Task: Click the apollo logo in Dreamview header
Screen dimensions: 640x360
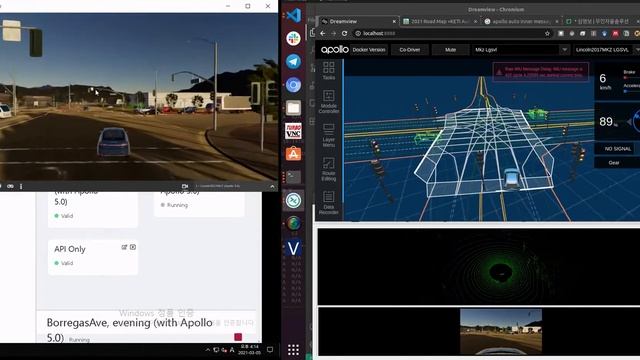Action: pos(334,50)
